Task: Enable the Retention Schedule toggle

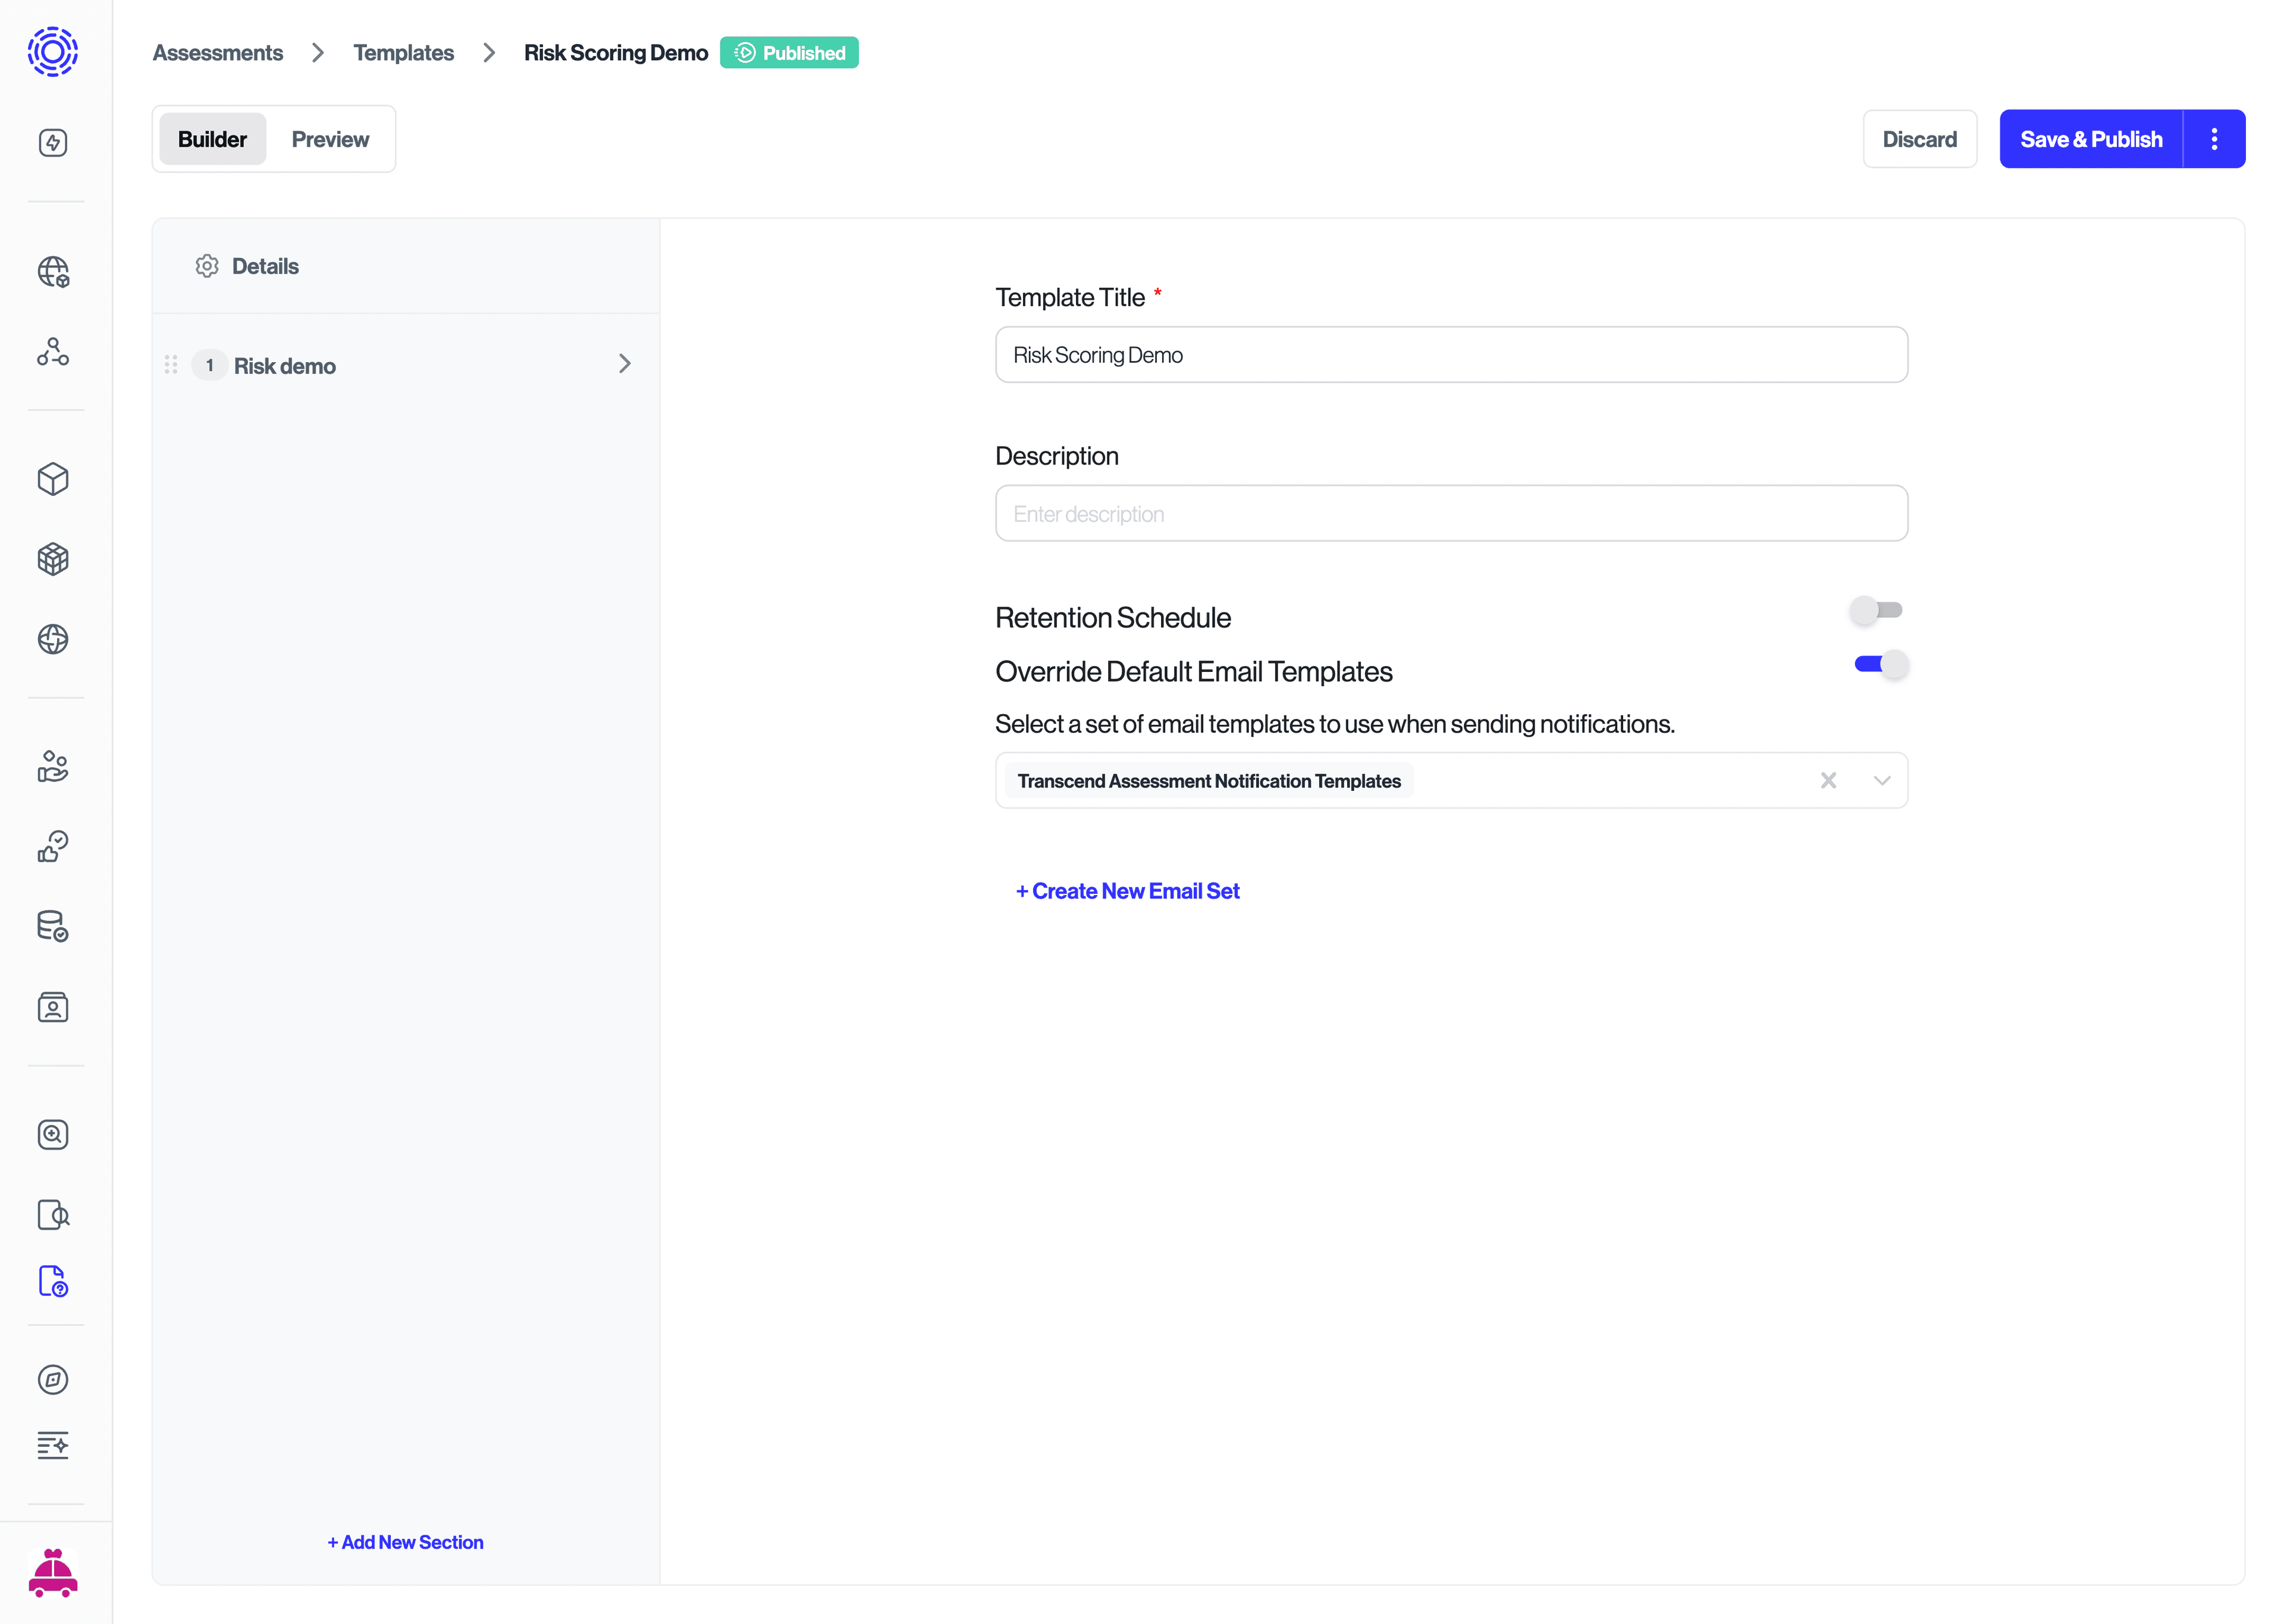Action: coord(1877,610)
